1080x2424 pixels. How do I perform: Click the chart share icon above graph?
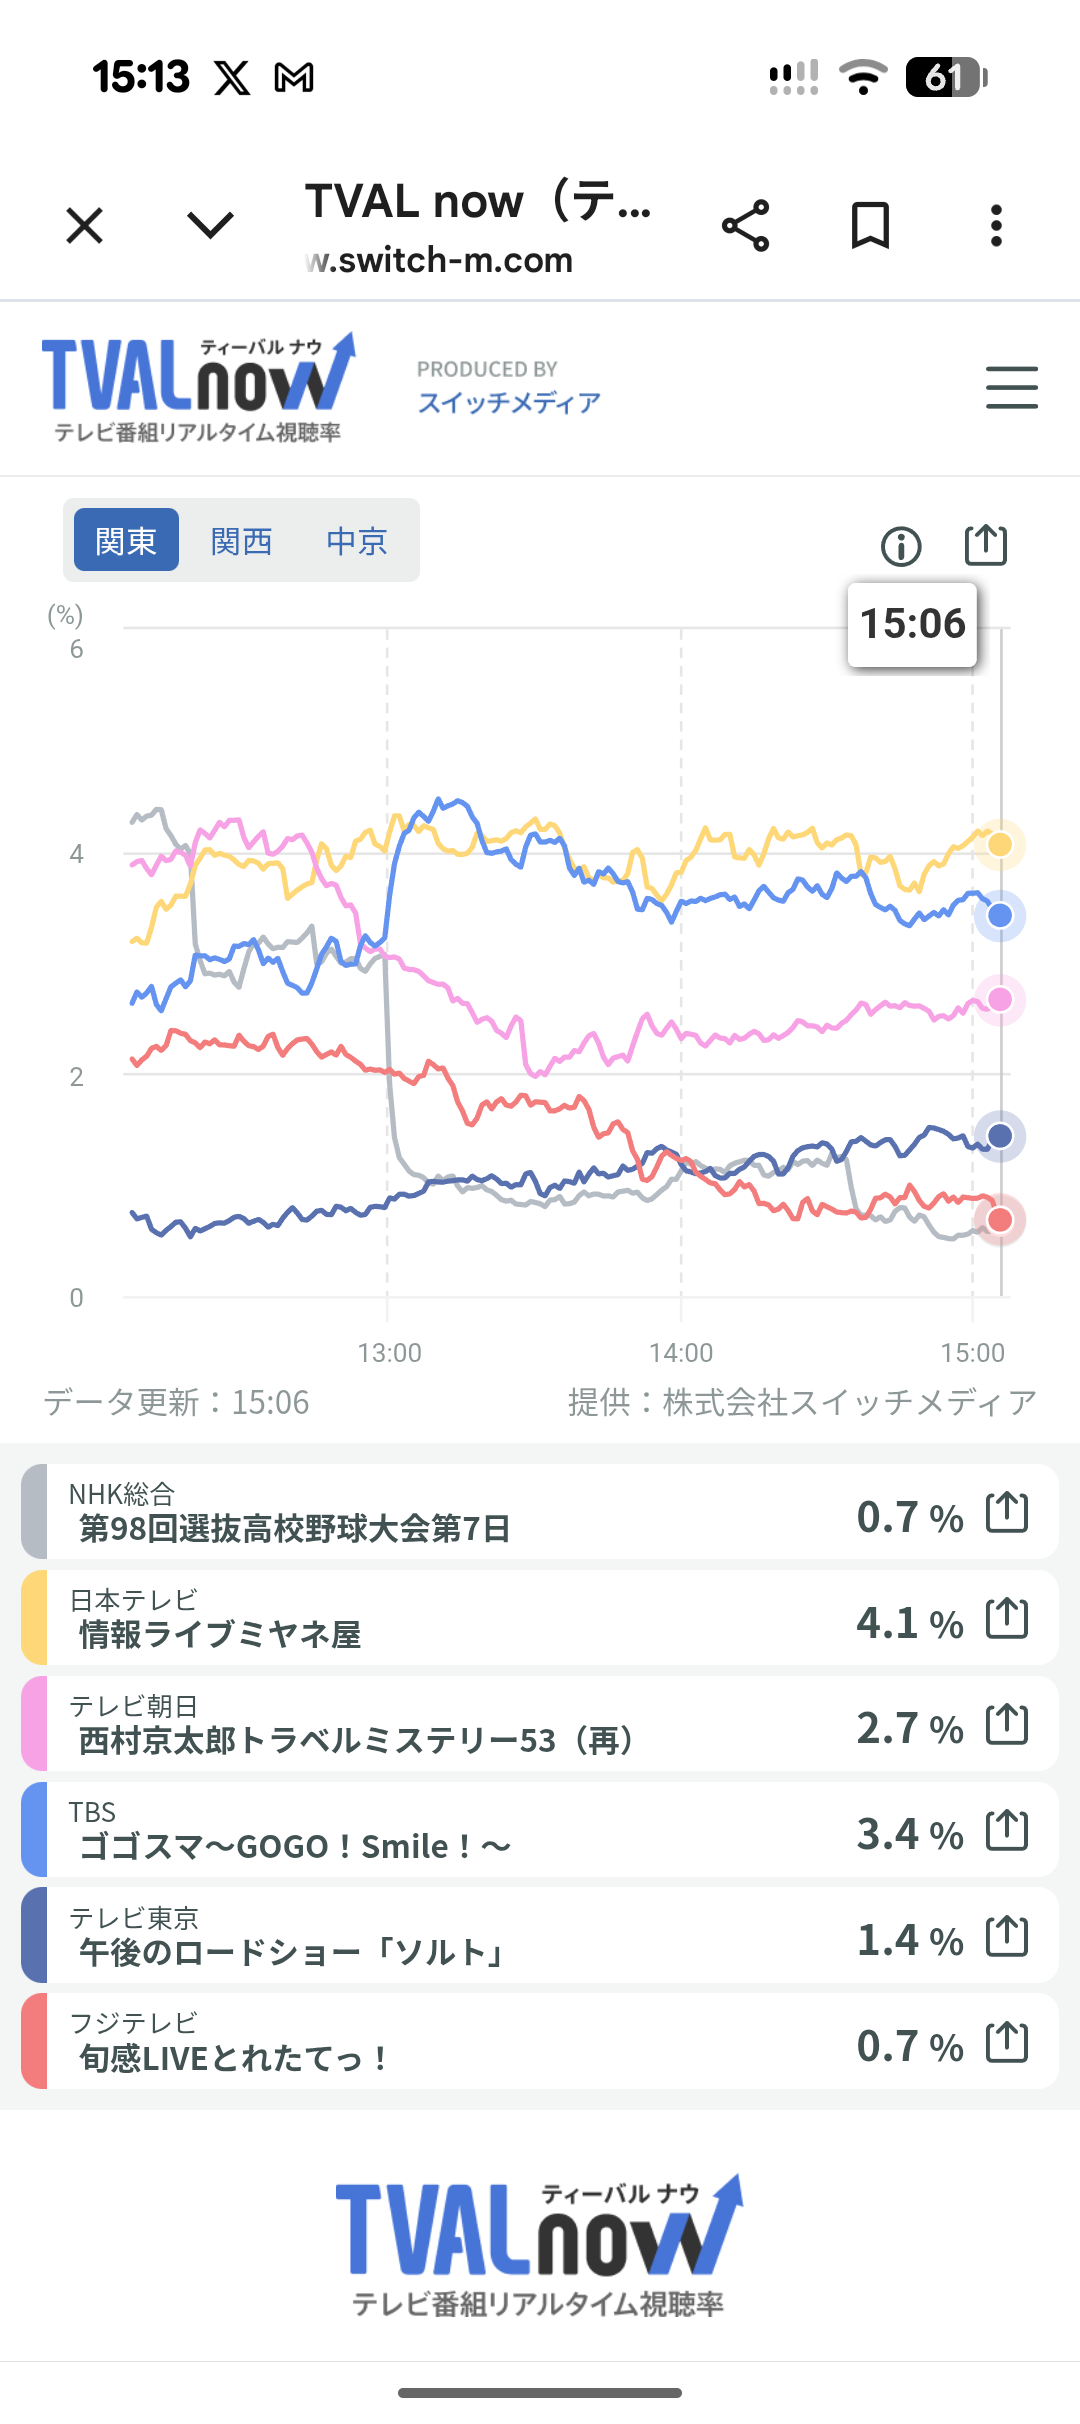point(985,545)
